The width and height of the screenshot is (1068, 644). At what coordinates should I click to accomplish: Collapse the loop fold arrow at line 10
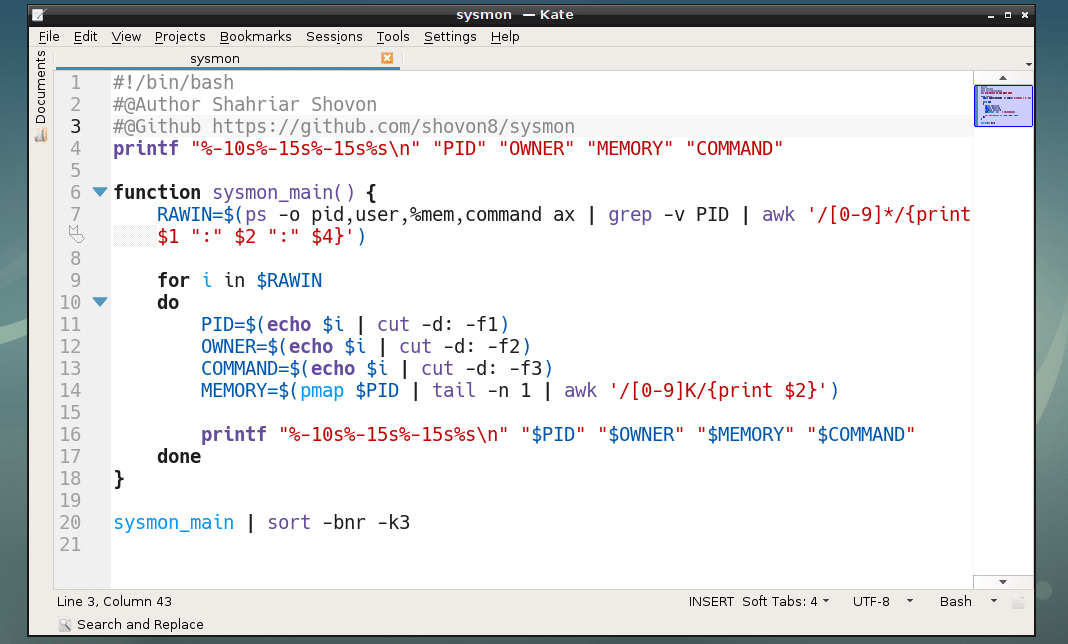[x=99, y=301]
